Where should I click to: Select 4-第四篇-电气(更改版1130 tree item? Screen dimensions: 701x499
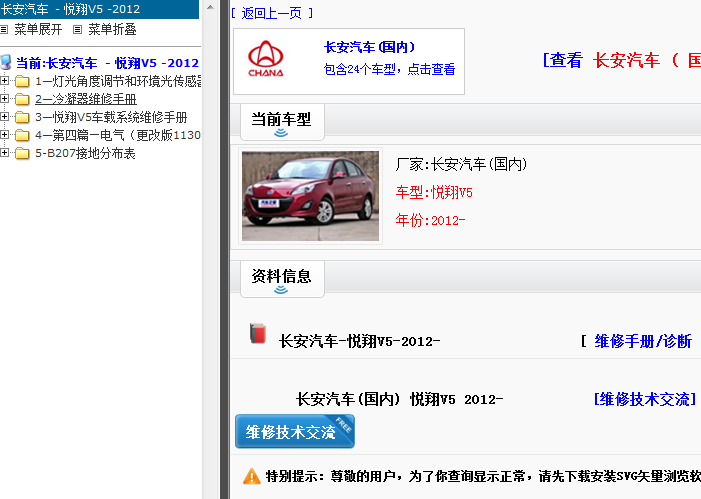pyautogui.click(x=118, y=135)
